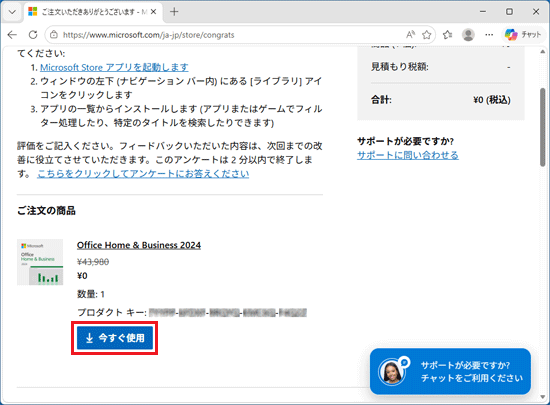Click サポートに問い合わせる link

click(408, 155)
